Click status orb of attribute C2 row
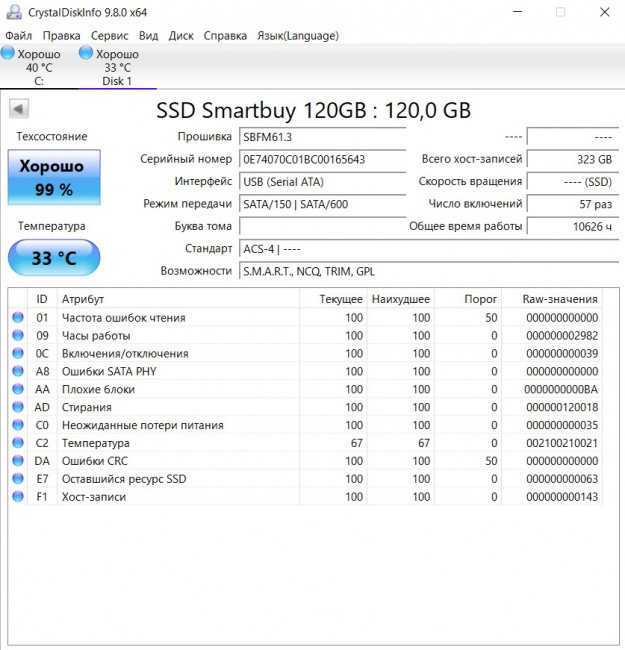 pyautogui.click(x=18, y=443)
